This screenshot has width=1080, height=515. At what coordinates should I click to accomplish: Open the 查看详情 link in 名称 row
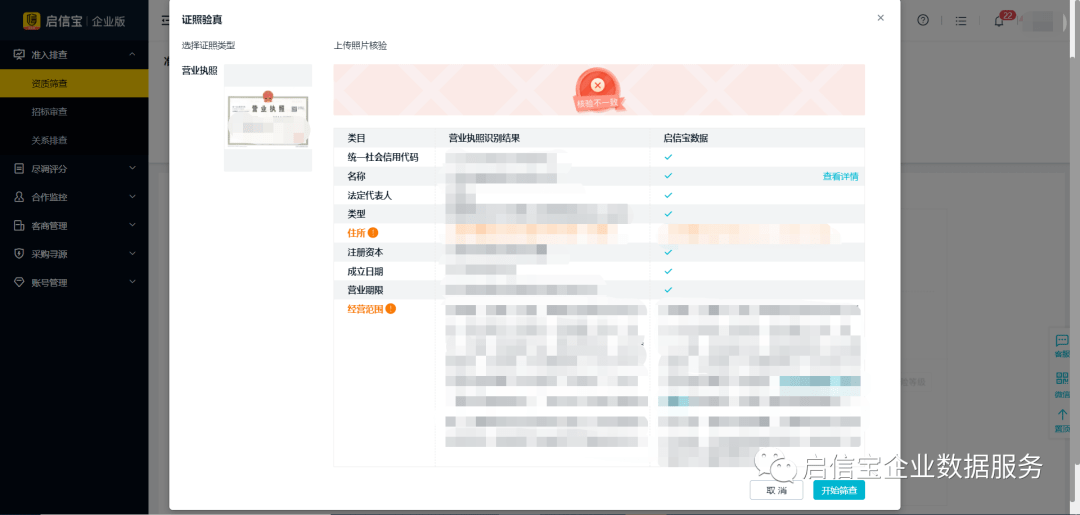840,176
